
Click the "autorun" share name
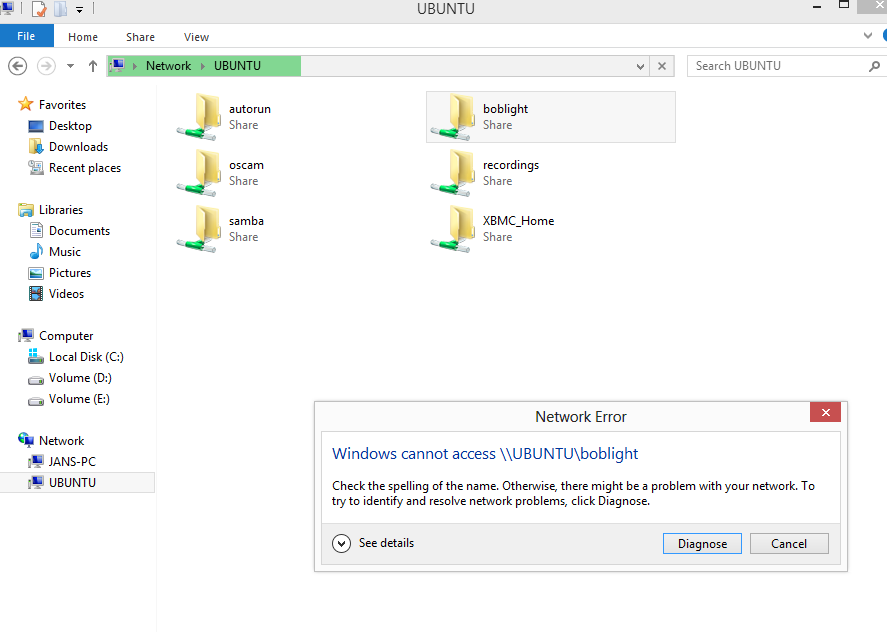[249, 109]
